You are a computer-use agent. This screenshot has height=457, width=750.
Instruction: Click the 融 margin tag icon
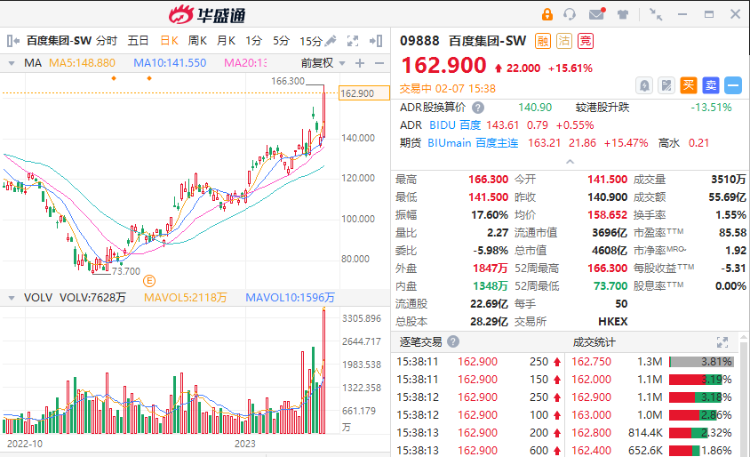[542, 41]
